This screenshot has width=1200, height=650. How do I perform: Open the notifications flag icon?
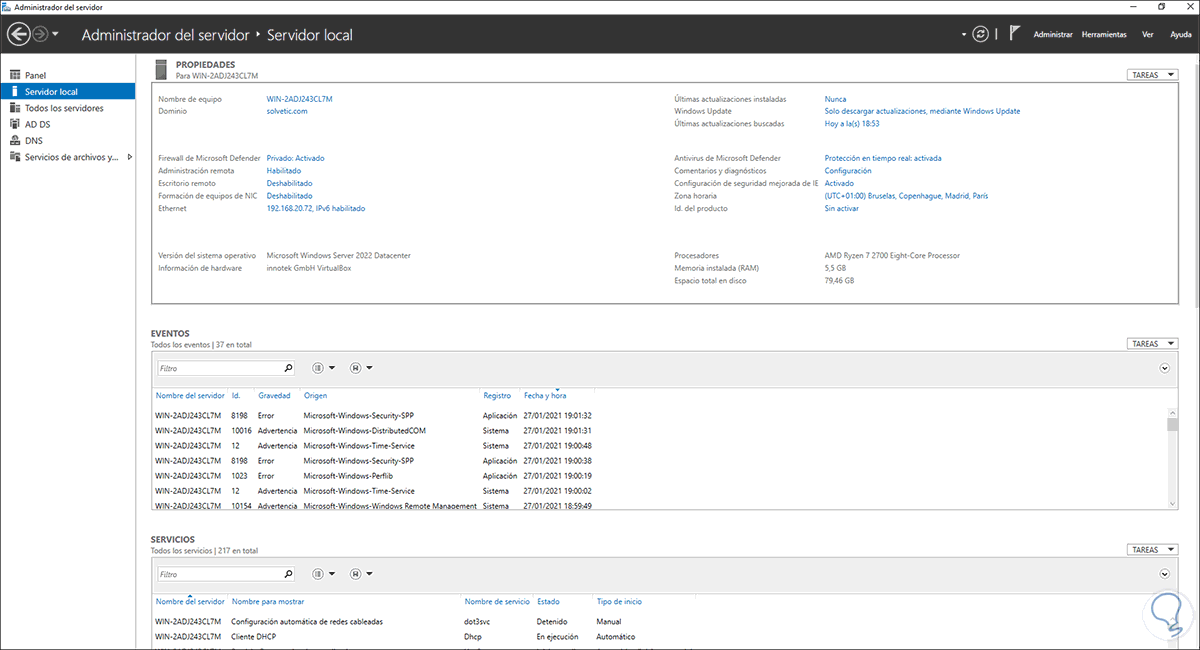pos(1014,33)
